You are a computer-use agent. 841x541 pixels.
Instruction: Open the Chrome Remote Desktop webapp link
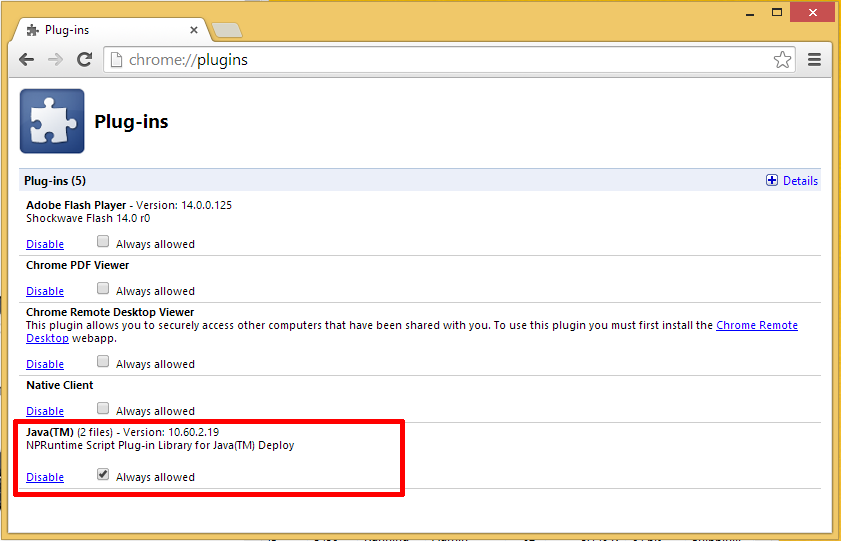coord(757,325)
